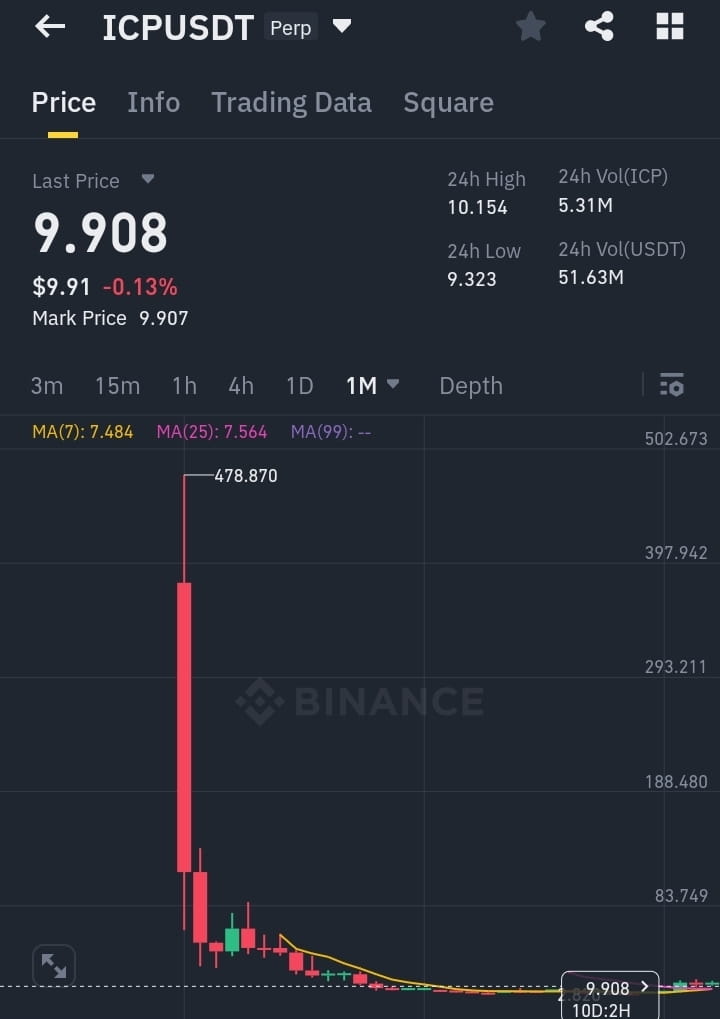Open the Trading Data tab
Screen dimensions: 720x1019
291,103
